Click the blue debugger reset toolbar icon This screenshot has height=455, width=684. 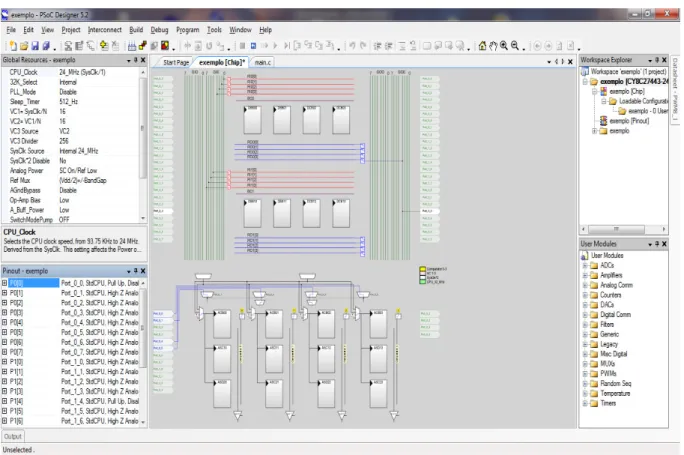click(x=253, y=46)
